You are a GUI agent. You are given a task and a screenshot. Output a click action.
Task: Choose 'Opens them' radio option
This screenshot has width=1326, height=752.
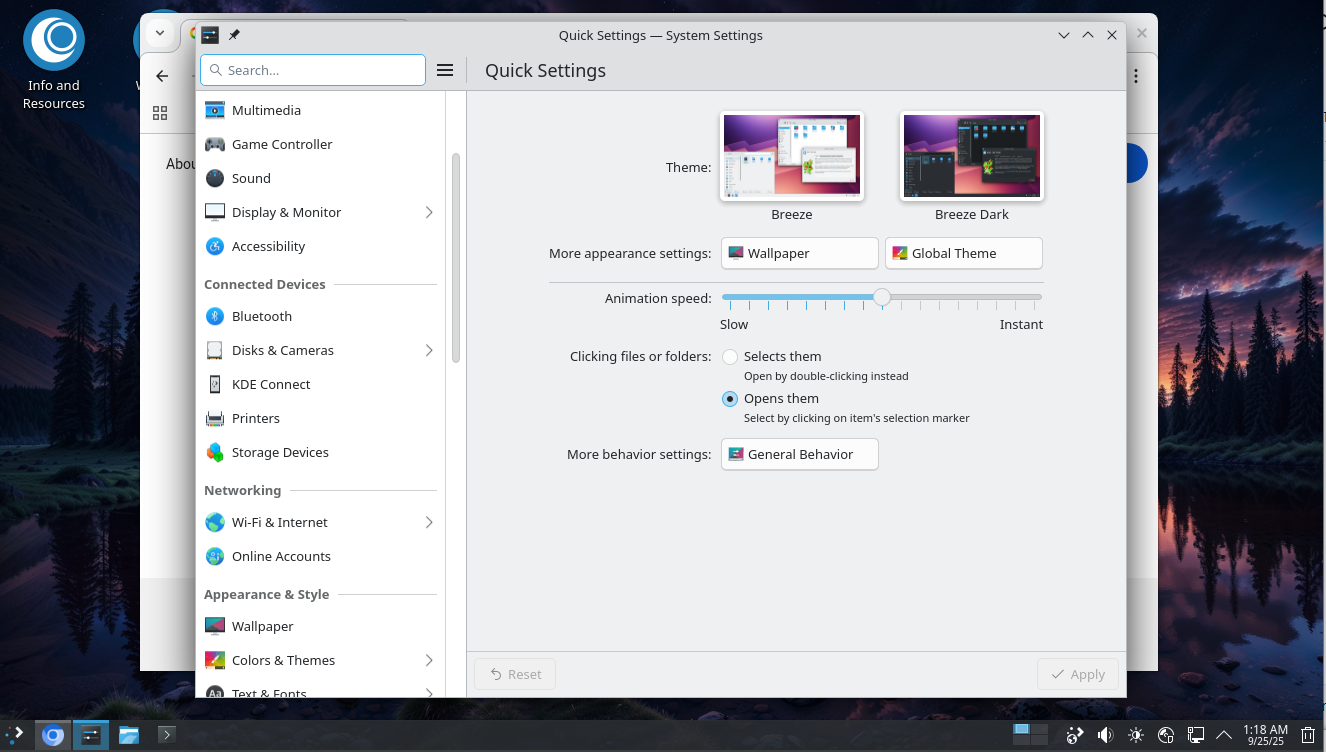(730, 399)
